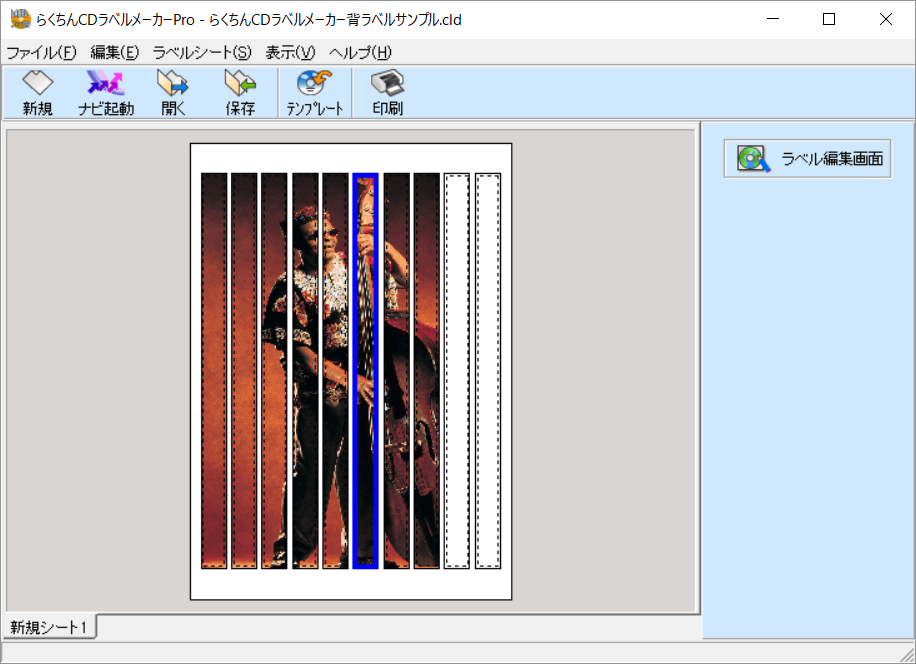Open the ファイル(F) menu
Viewport: 916px width, 664px height.
[x=41, y=53]
